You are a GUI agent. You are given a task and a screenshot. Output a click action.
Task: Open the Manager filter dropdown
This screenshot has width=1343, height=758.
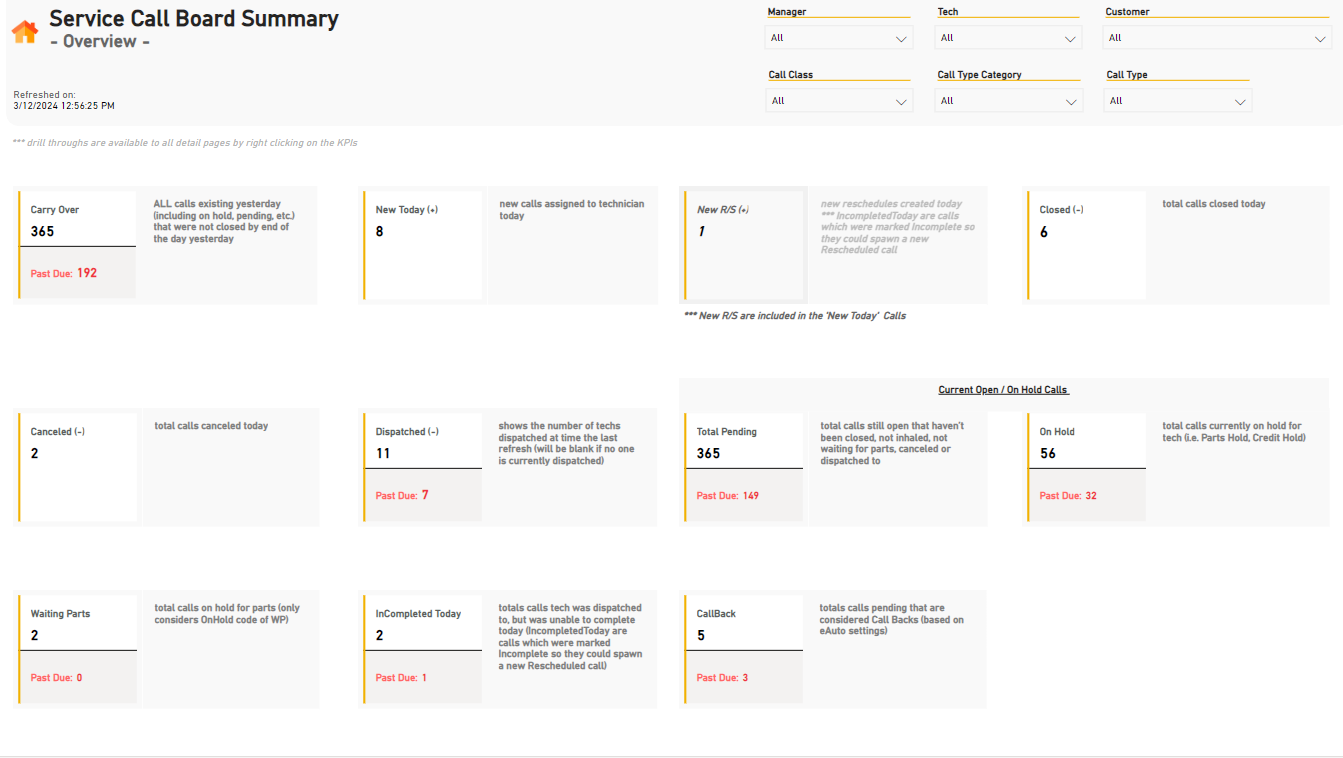pyautogui.click(x=839, y=38)
